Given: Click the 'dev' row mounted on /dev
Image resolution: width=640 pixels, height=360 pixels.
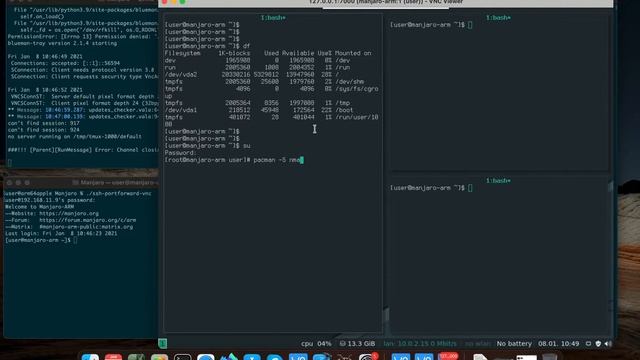Looking at the screenshot, I should pyautogui.click(x=257, y=60).
